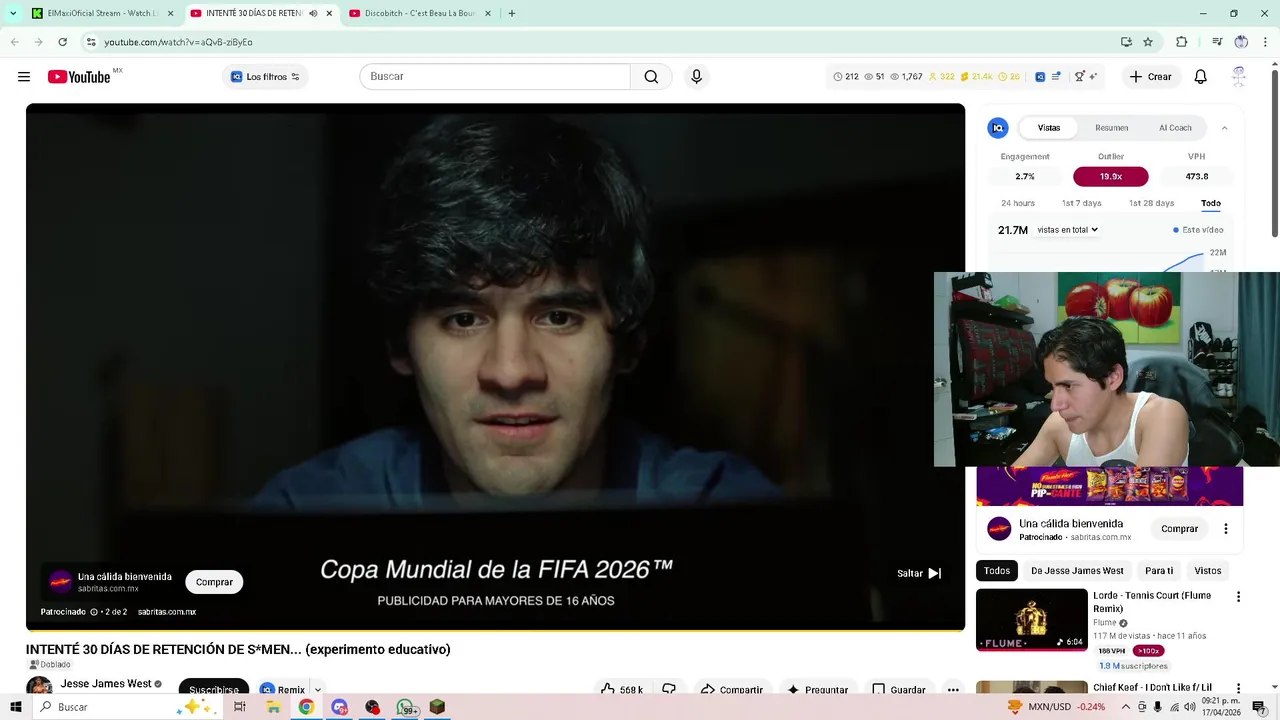Image resolution: width=1280 pixels, height=720 pixels.
Task: Select the Vistos chip
Action: pos(1207,571)
